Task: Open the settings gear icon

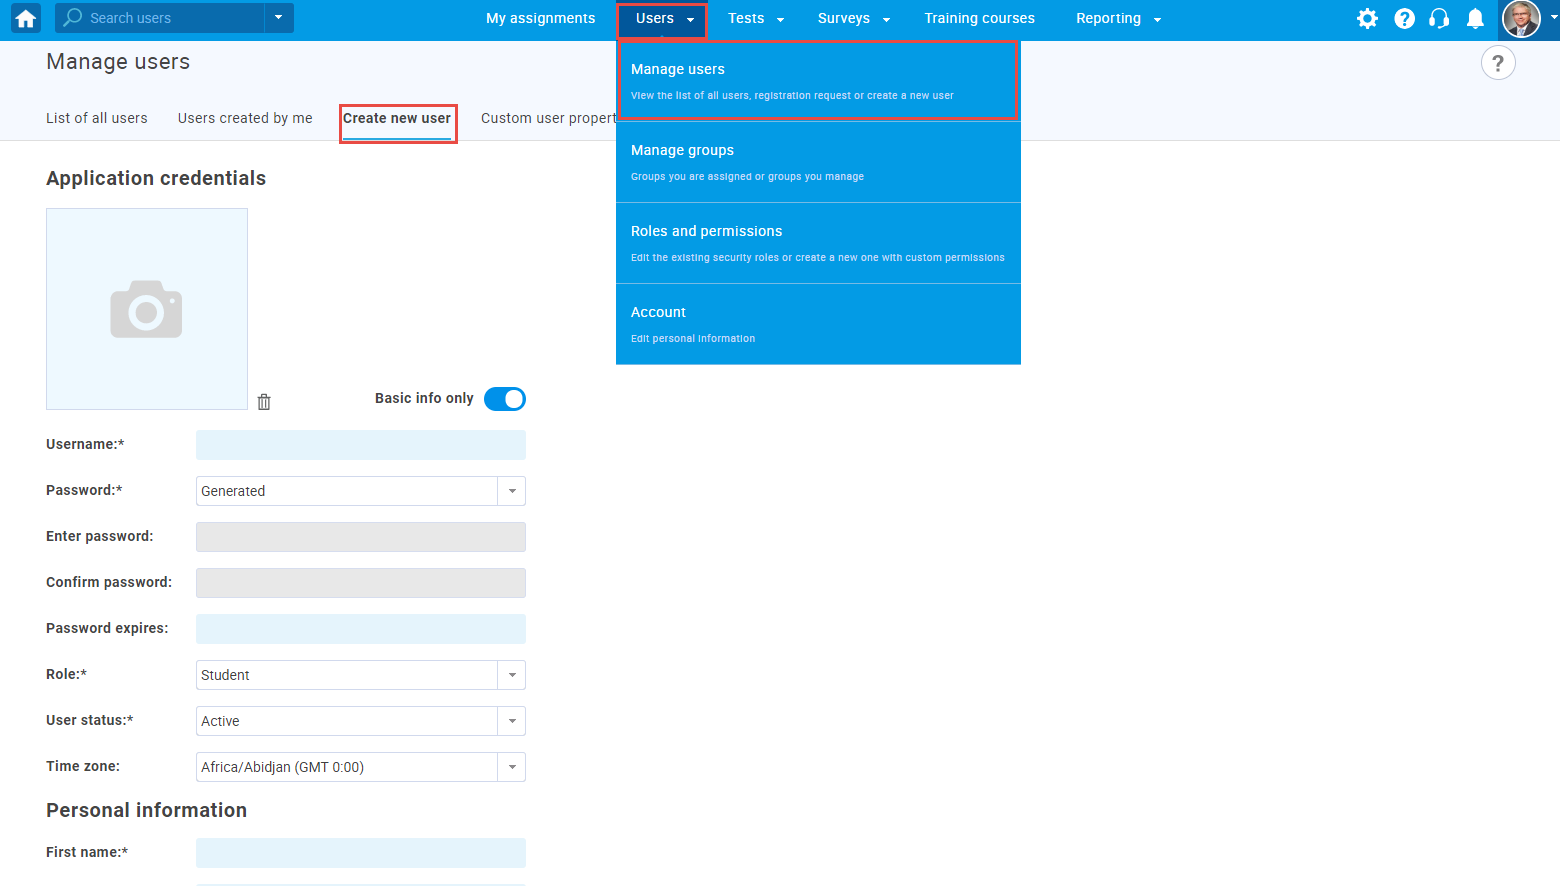Action: pyautogui.click(x=1367, y=18)
